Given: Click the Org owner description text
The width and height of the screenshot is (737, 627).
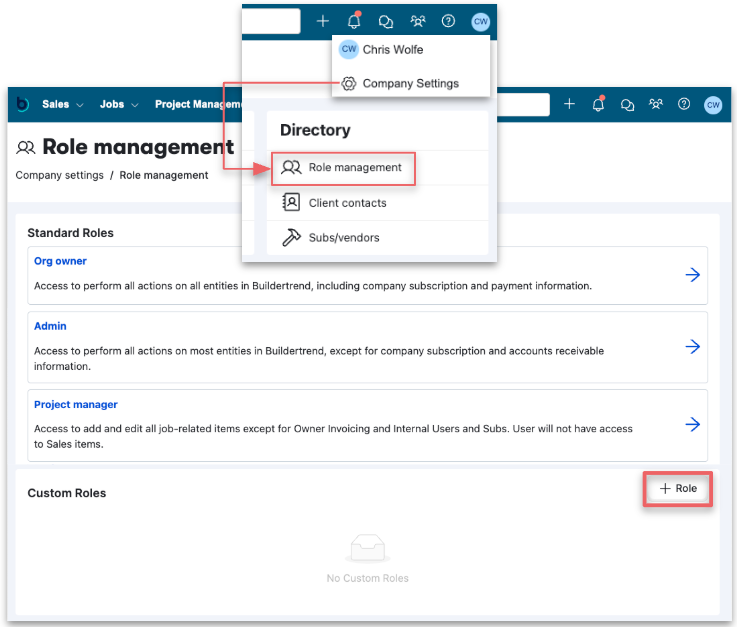Looking at the screenshot, I should click(313, 286).
